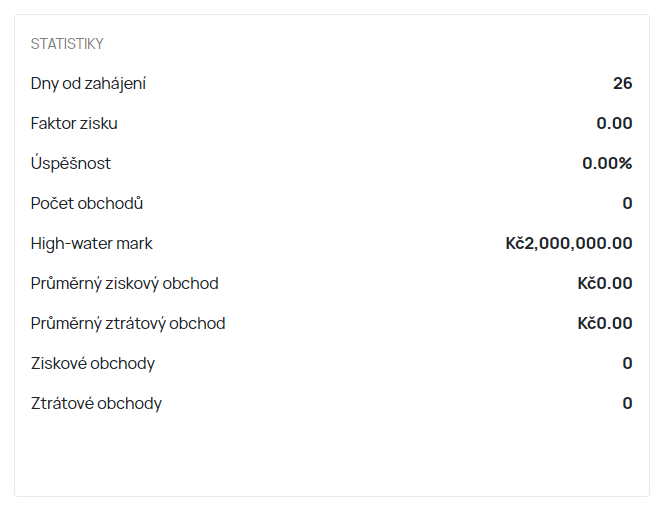This screenshot has height=515, width=659.
Task: Select the Úspěšnost label
Action: [x=71, y=162]
